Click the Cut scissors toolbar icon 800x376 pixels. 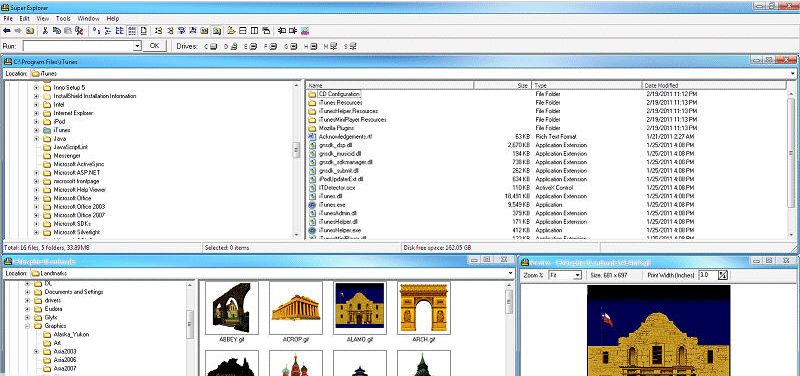[45, 31]
